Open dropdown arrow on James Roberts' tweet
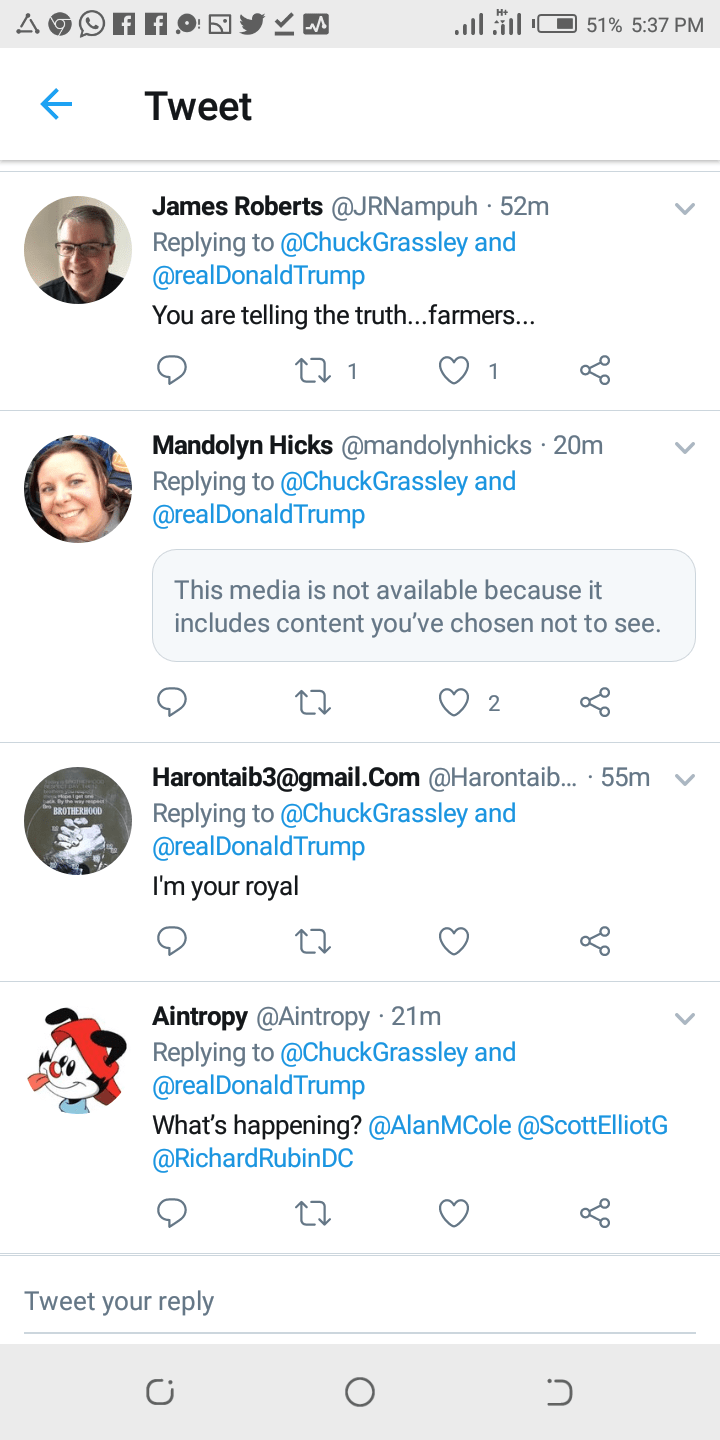The image size is (720, 1440). coord(685,209)
